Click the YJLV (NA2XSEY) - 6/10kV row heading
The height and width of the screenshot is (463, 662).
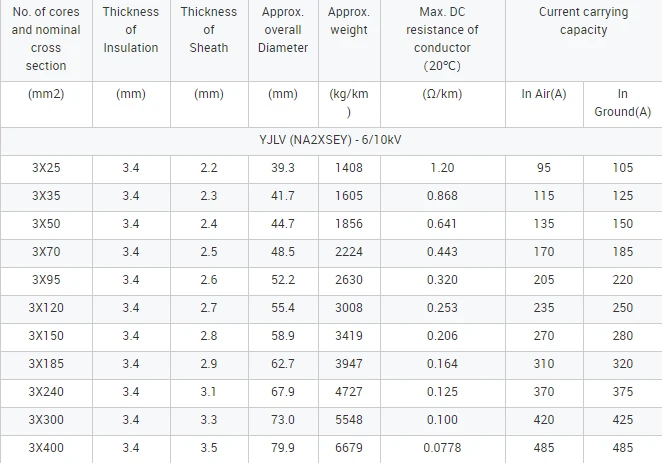click(x=331, y=140)
